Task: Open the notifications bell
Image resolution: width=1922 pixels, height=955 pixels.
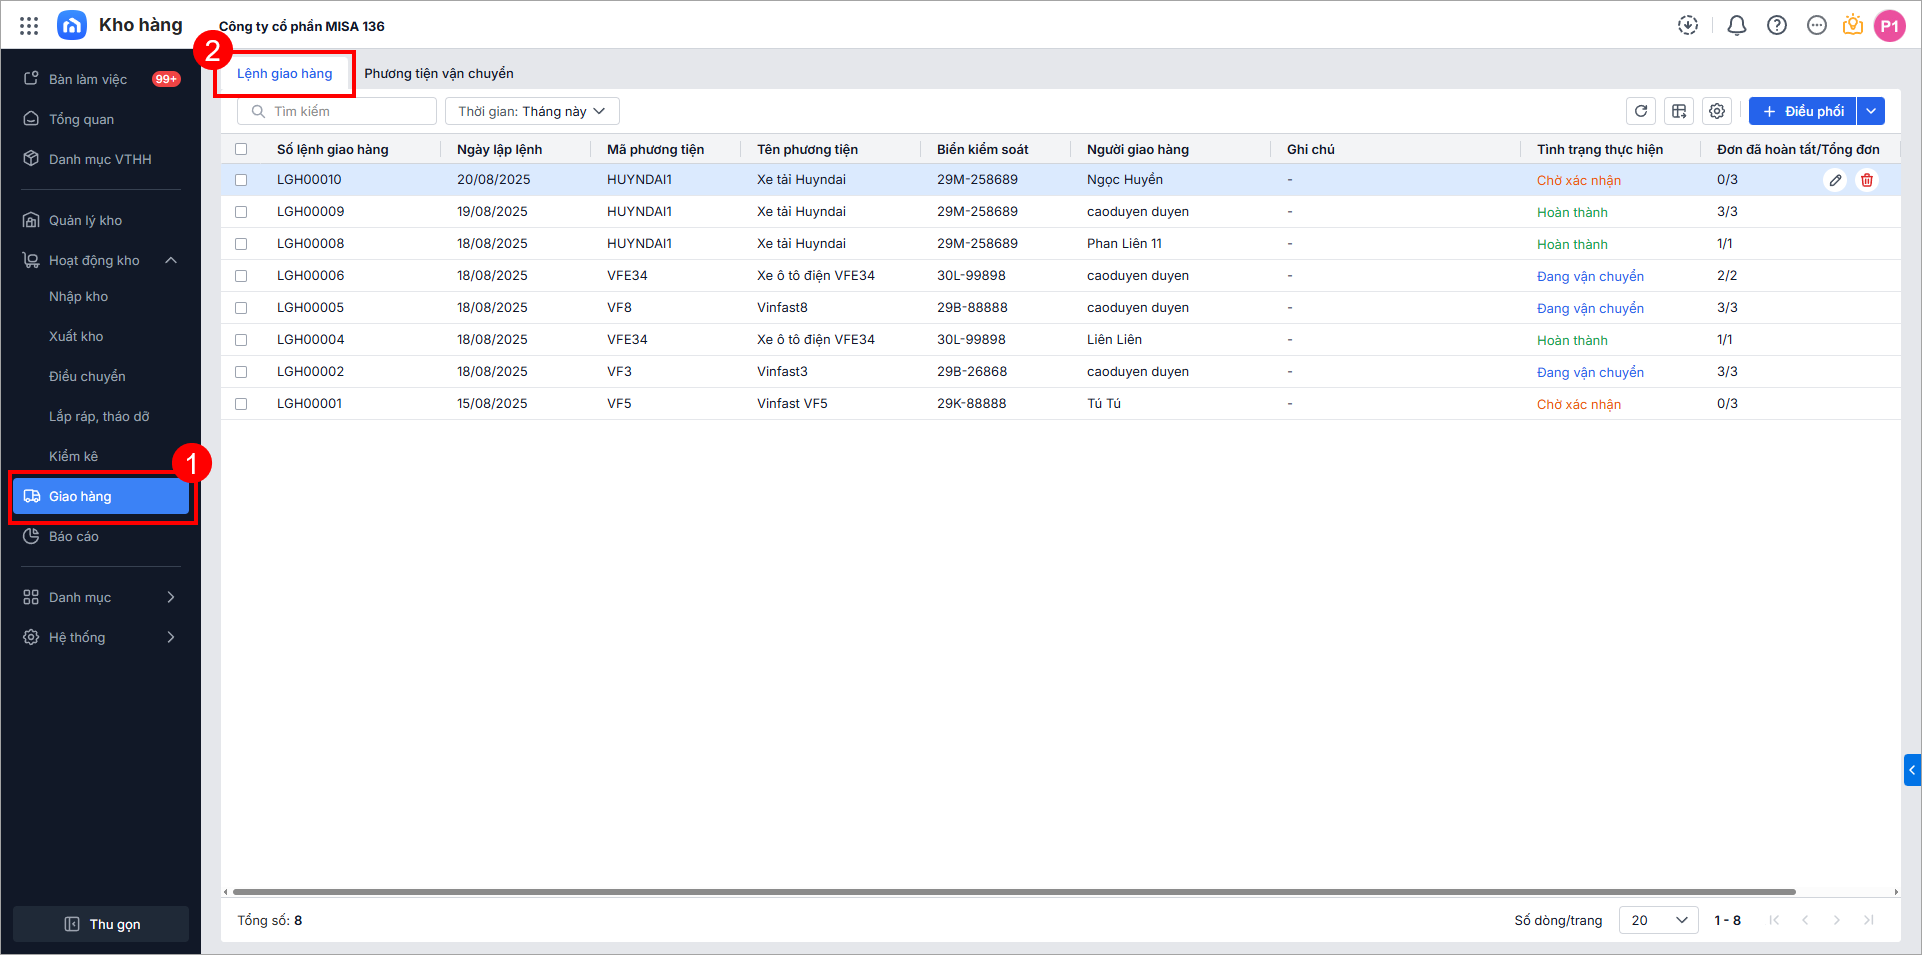Action: (1737, 26)
